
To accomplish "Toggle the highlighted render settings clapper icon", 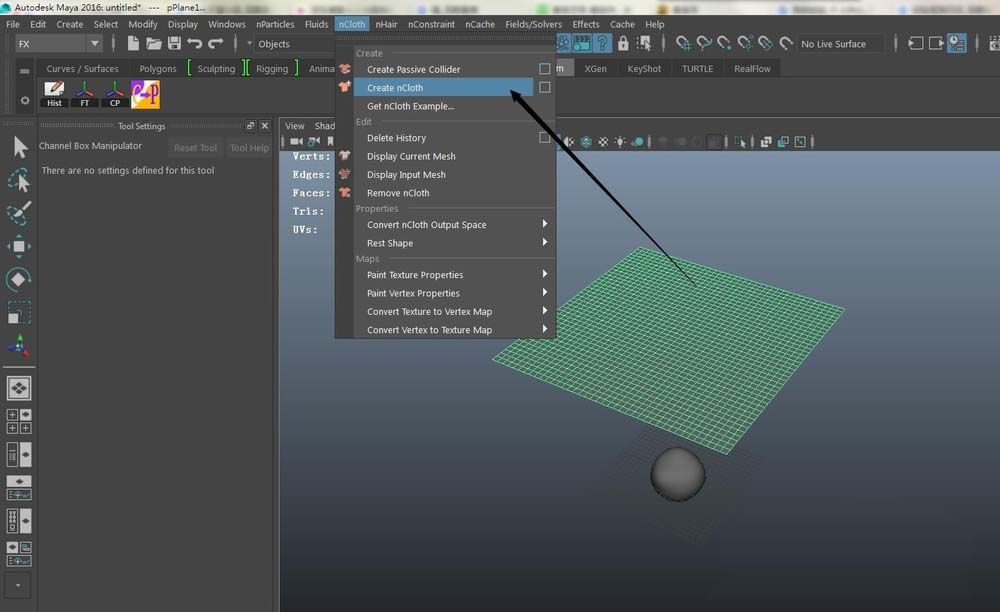I will 582,43.
